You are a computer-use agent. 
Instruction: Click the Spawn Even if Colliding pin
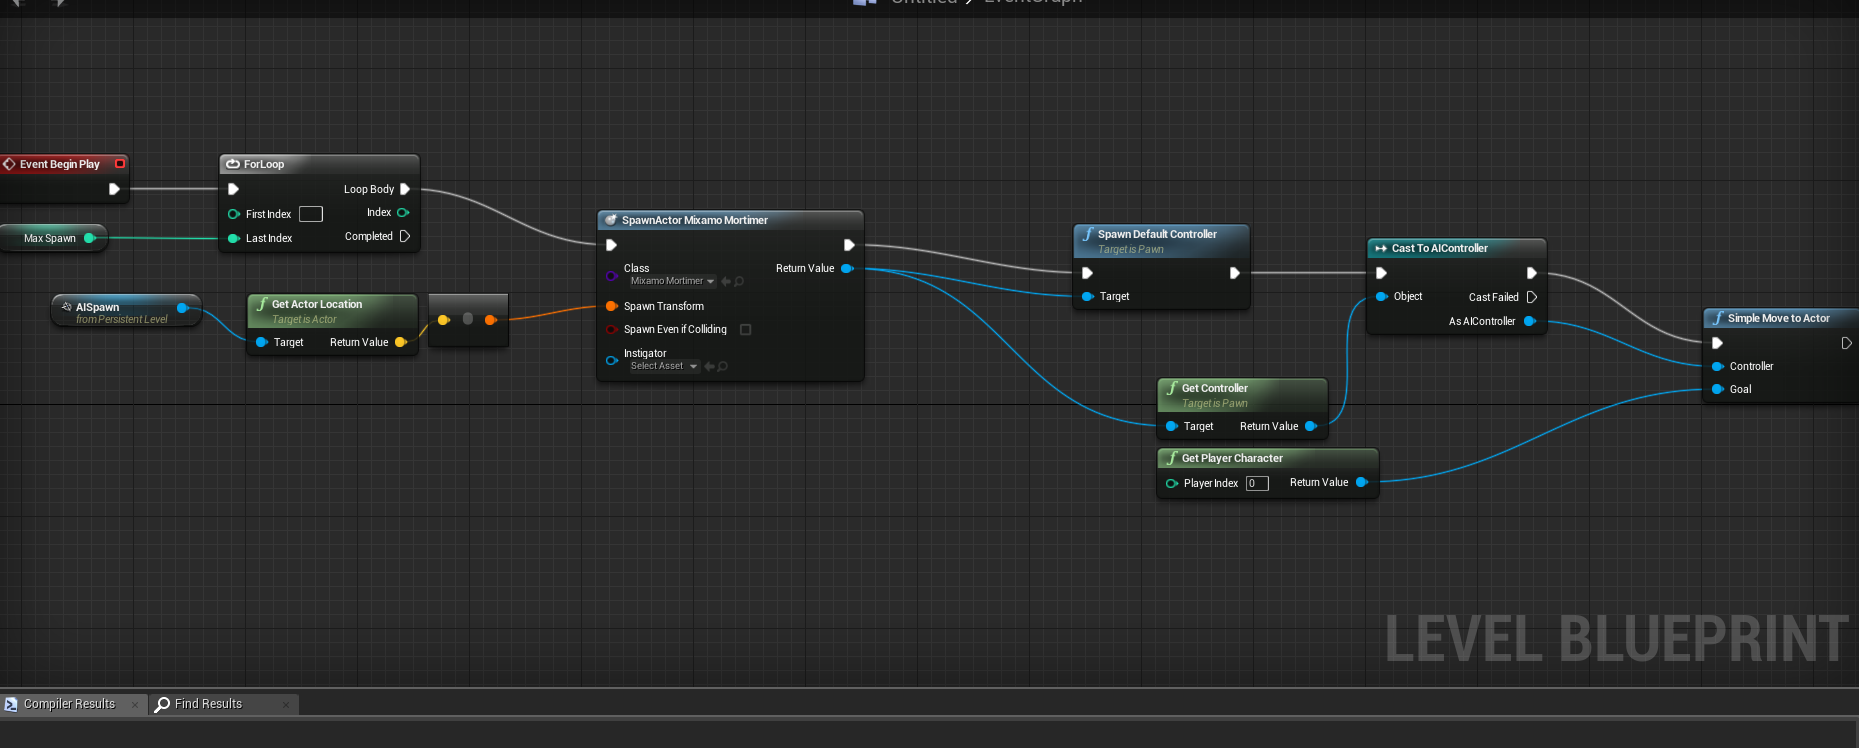(611, 329)
